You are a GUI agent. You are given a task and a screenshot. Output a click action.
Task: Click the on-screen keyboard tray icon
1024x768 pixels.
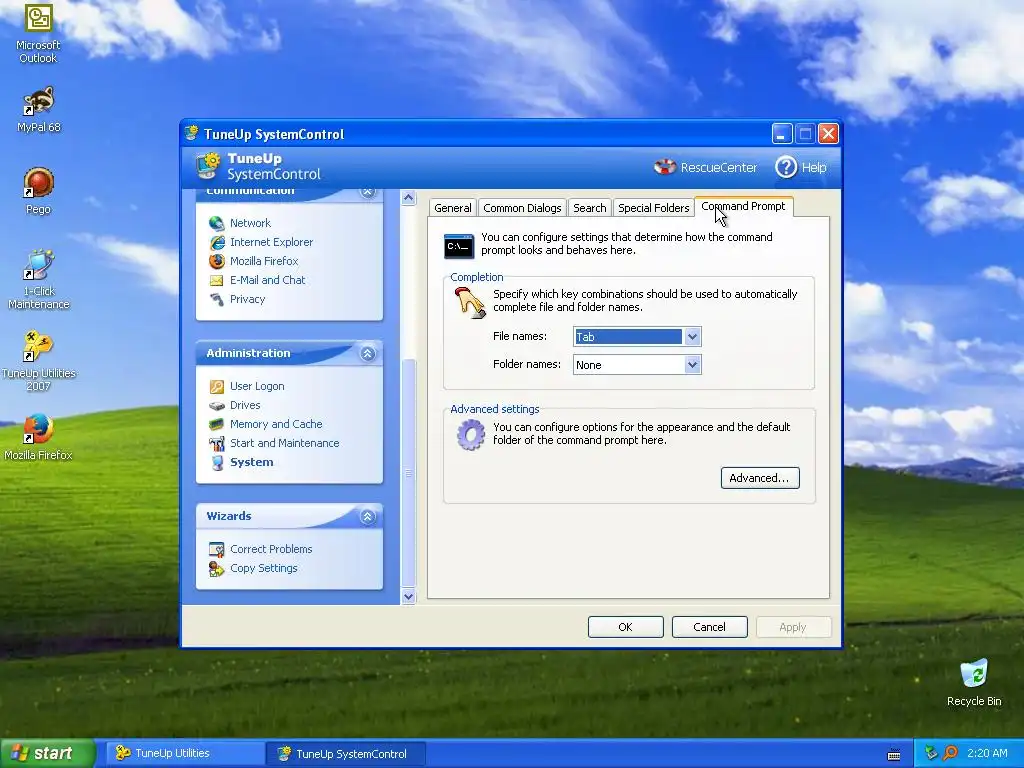(894, 754)
